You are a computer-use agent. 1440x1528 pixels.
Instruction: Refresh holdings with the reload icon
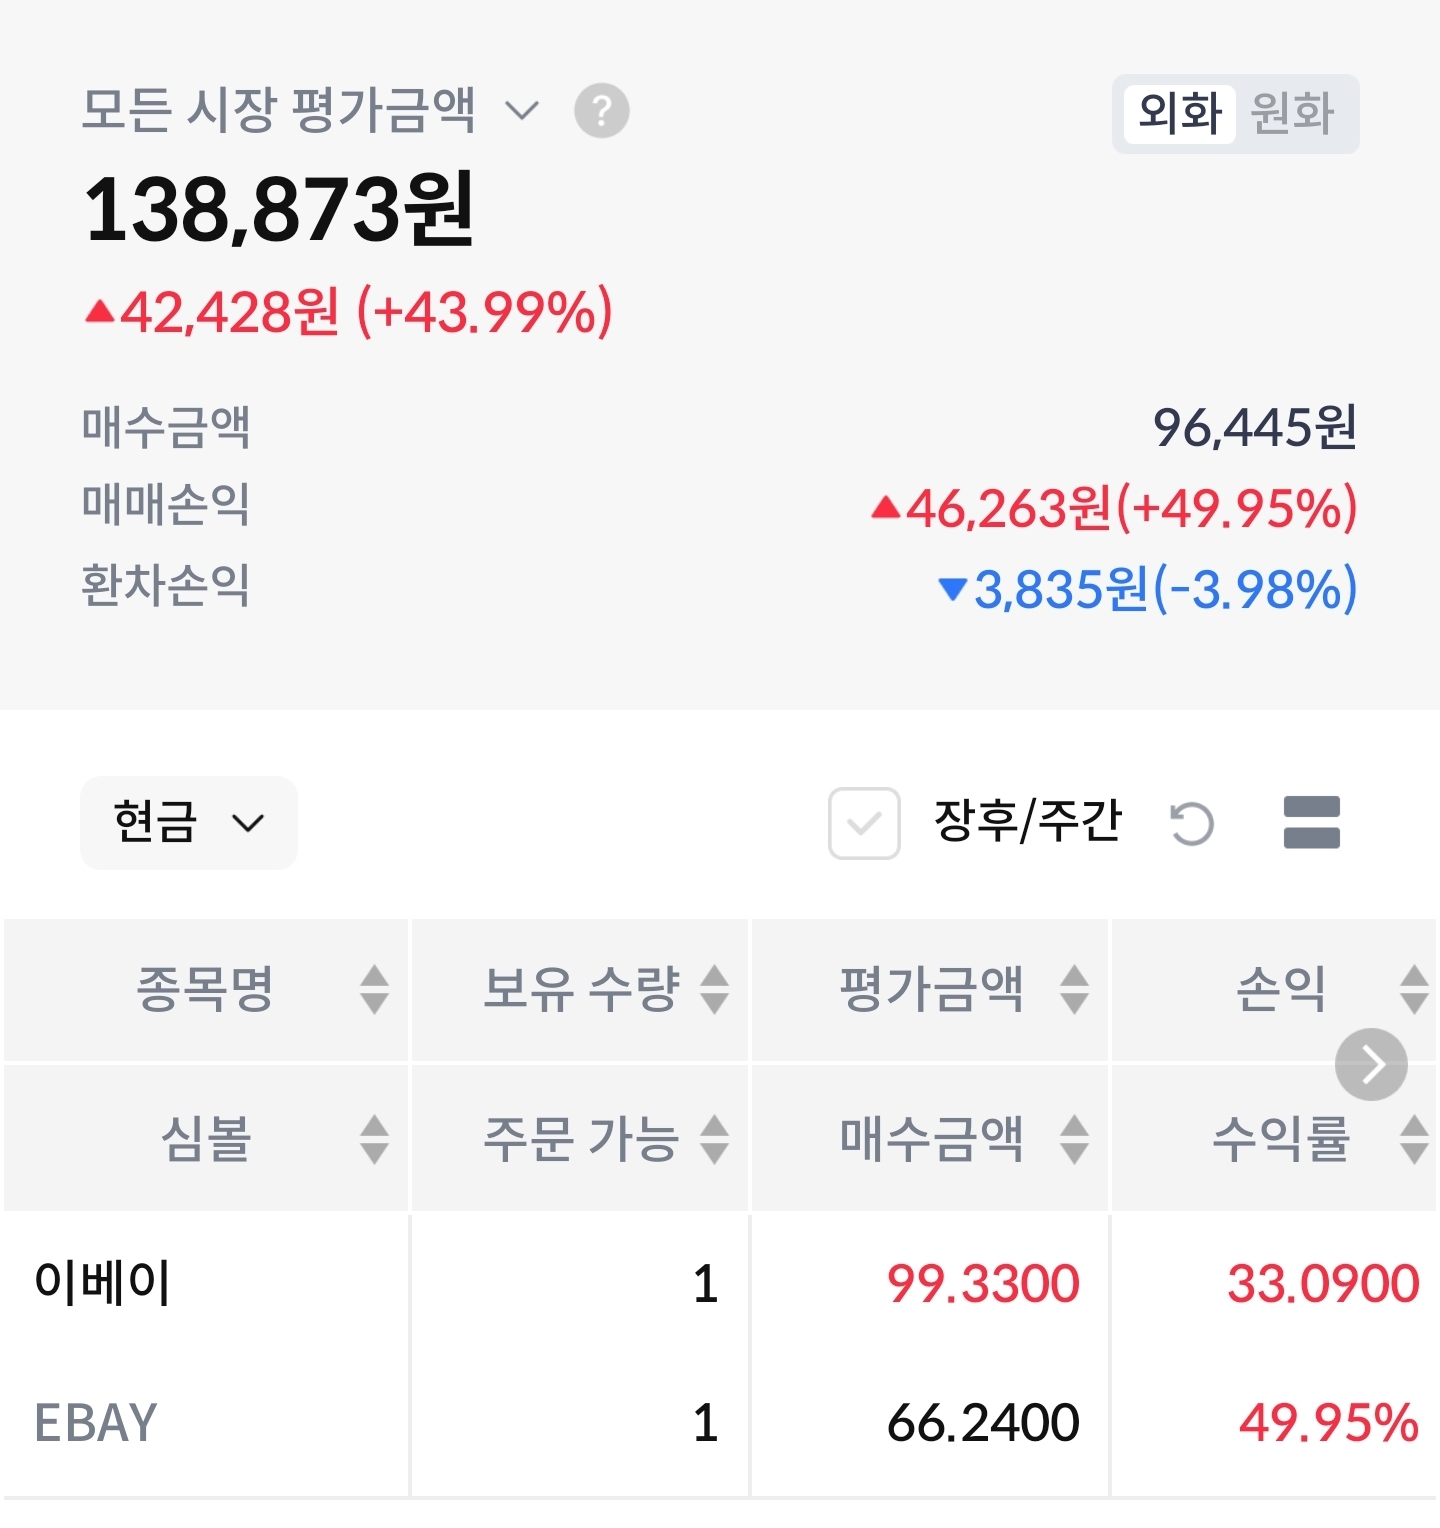[x=1192, y=823]
